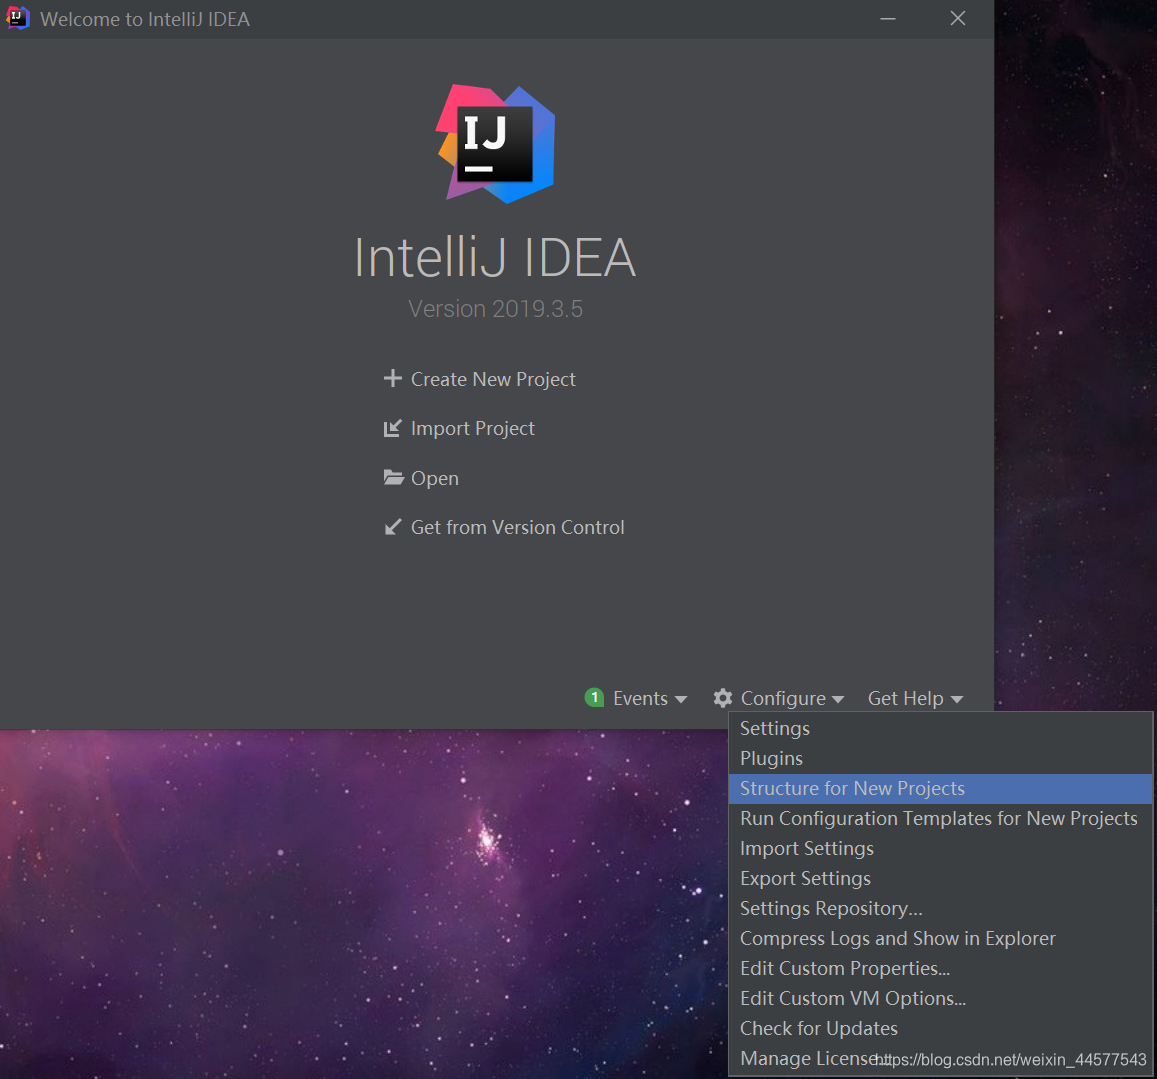Click the plus icon beside Create New Project

click(393, 379)
